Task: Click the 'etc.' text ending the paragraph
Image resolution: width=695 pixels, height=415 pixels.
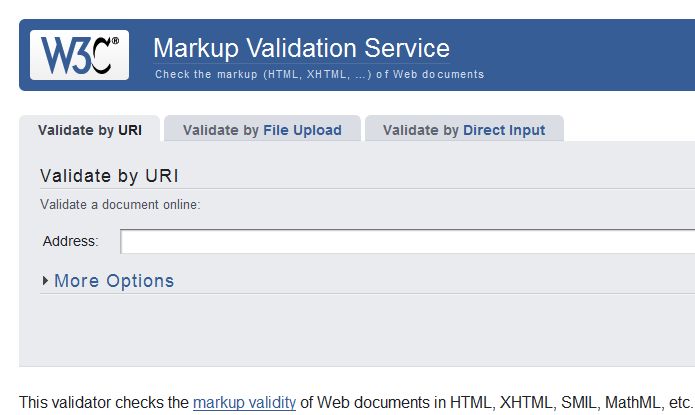Action: 681,403
